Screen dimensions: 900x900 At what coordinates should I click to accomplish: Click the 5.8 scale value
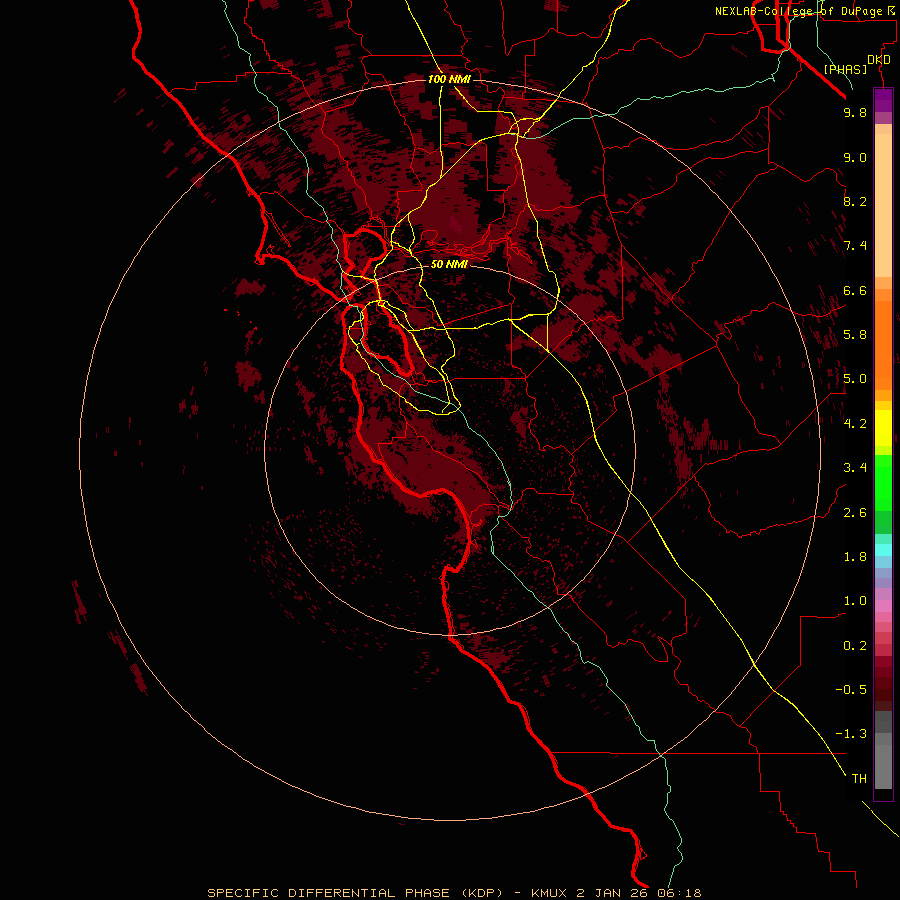(x=855, y=335)
